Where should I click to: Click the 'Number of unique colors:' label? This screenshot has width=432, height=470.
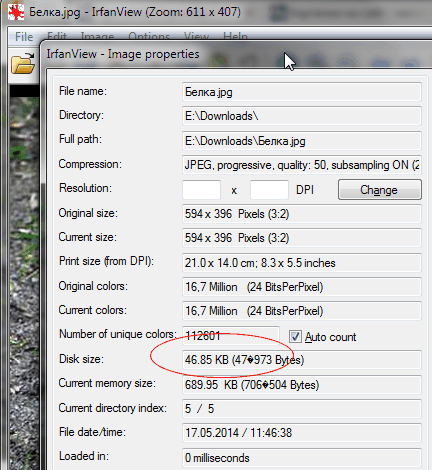[x=118, y=334]
